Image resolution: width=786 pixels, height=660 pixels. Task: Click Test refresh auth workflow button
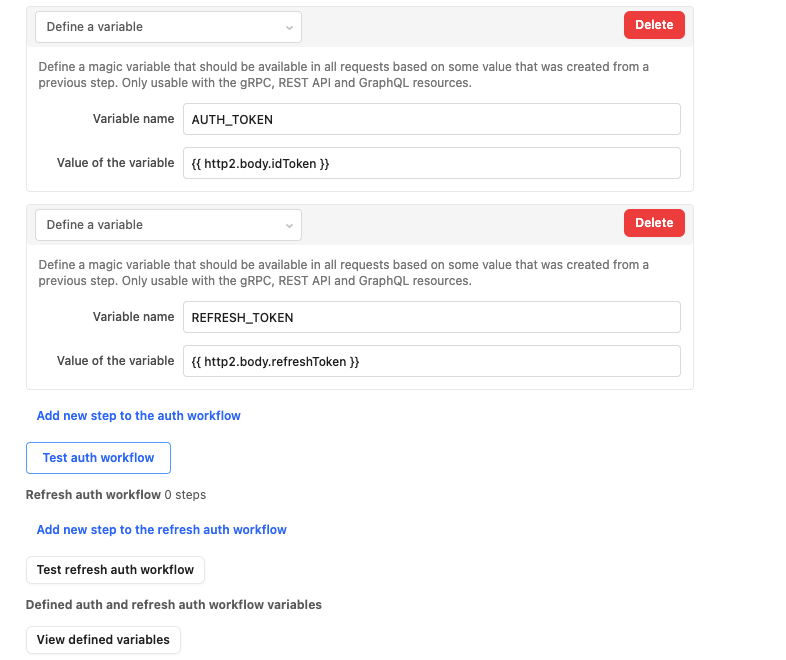pos(115,570)
